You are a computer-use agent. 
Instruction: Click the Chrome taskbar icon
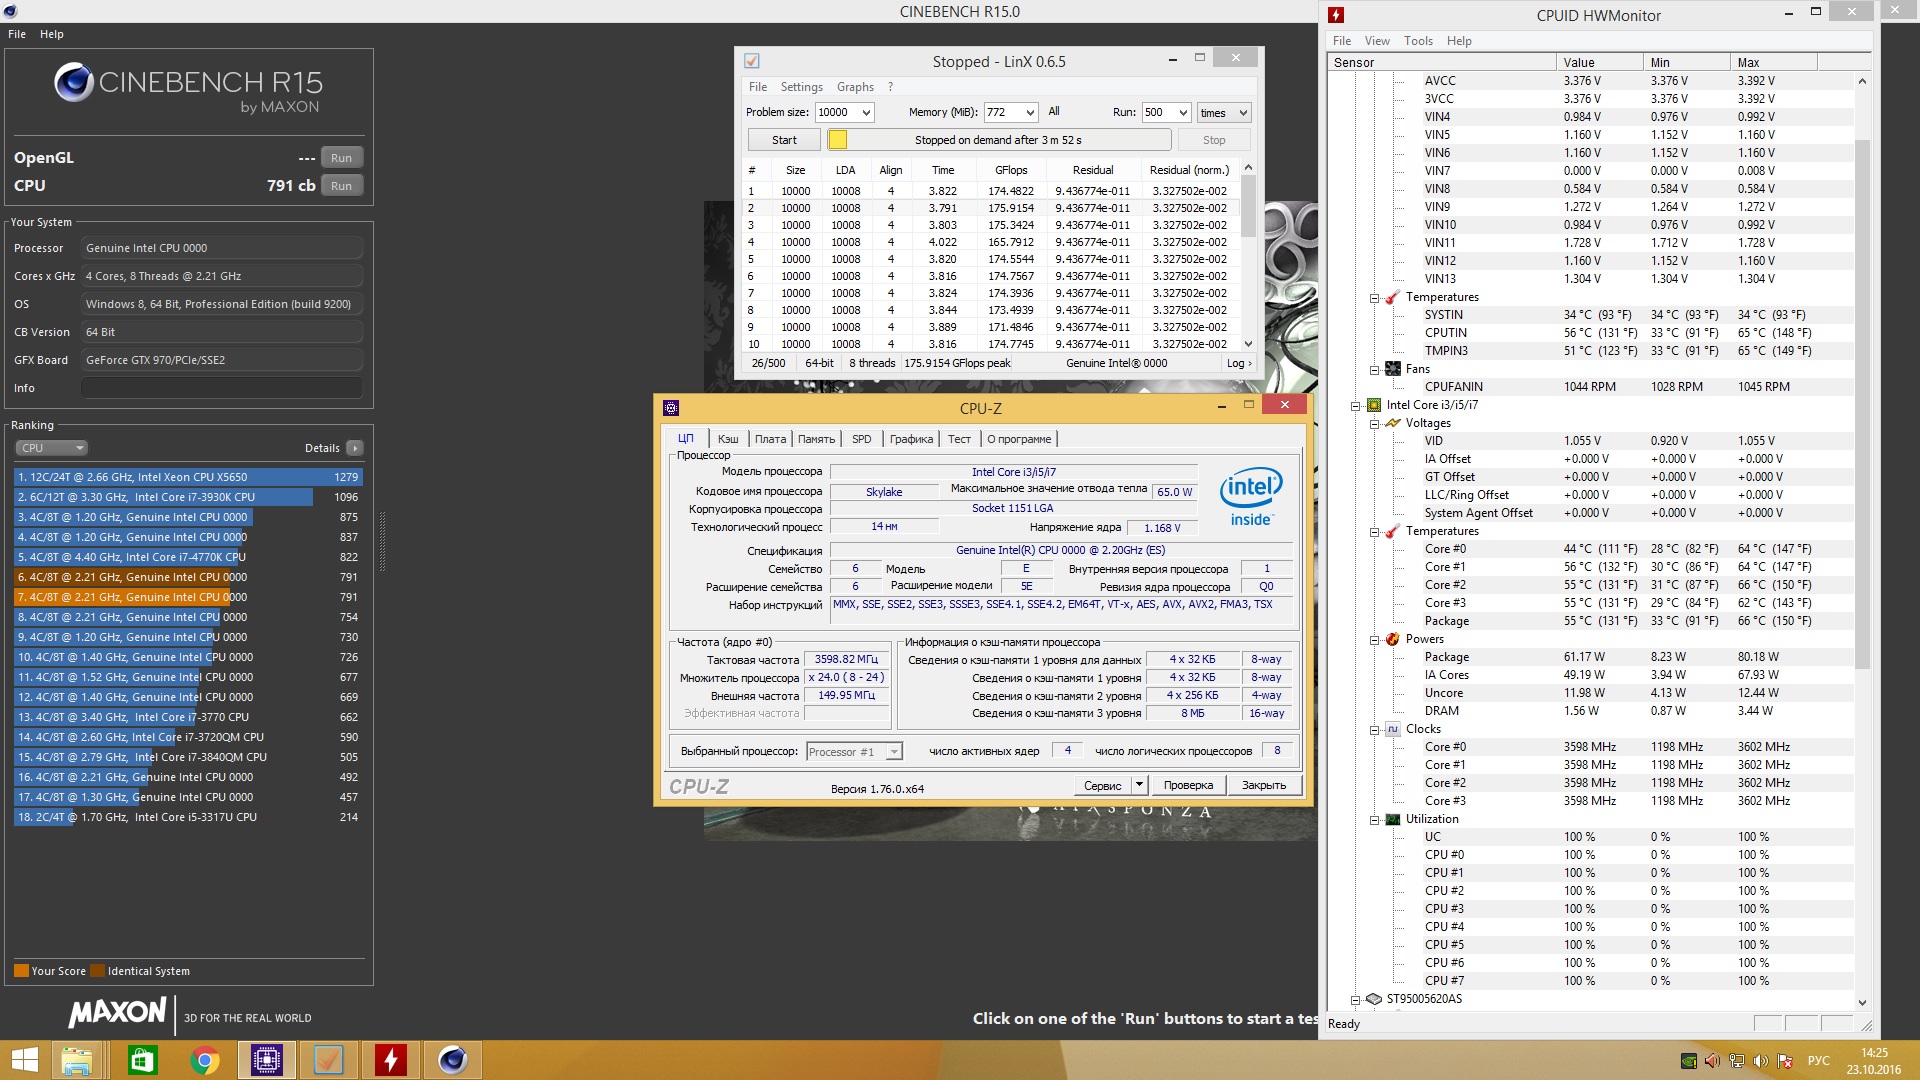point(205,1060)
